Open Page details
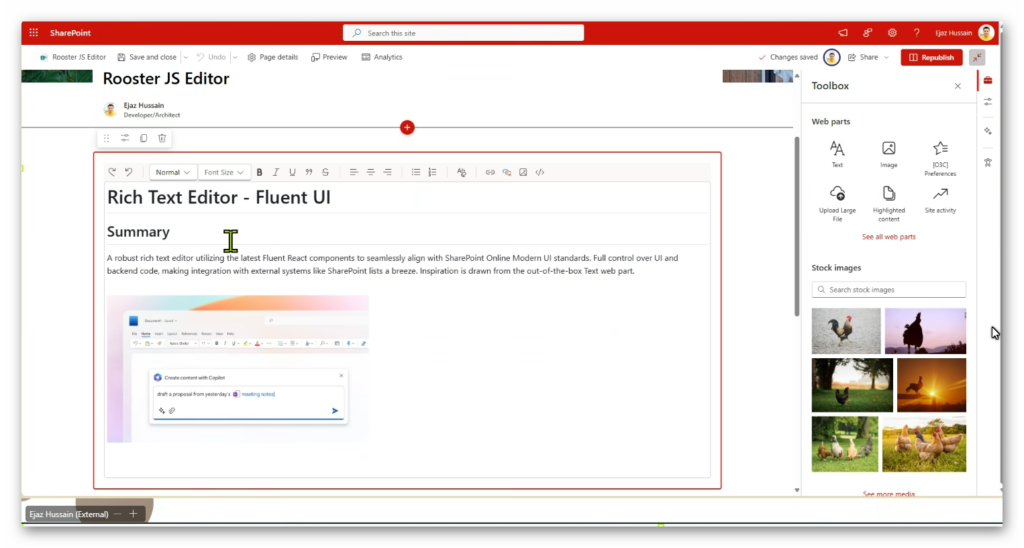The height and width of the screenshot is (548, 1024). point(273,57)
